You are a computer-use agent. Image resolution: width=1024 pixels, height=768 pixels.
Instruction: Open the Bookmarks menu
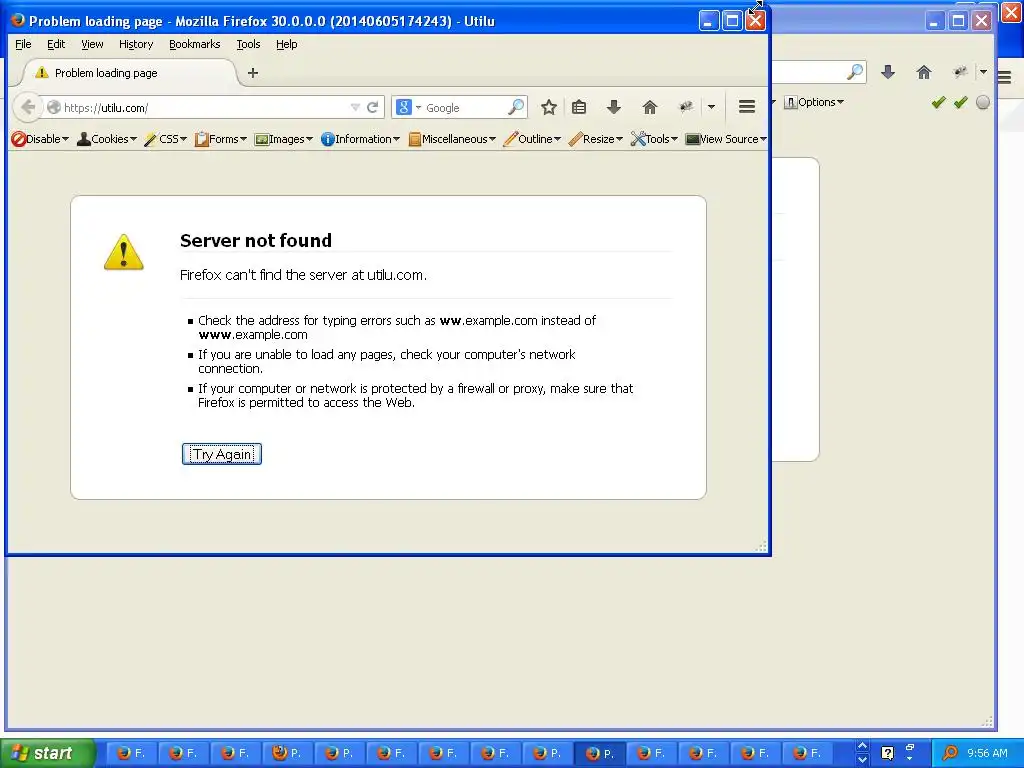click(x=195, y=44)
